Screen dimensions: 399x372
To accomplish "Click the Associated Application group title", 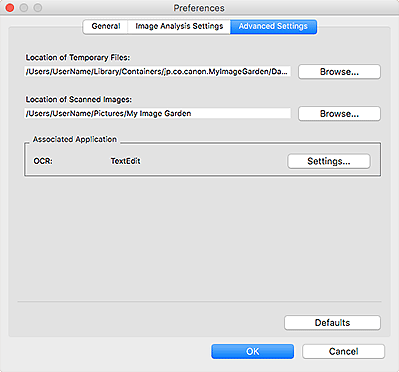I will tap(75, 139).
